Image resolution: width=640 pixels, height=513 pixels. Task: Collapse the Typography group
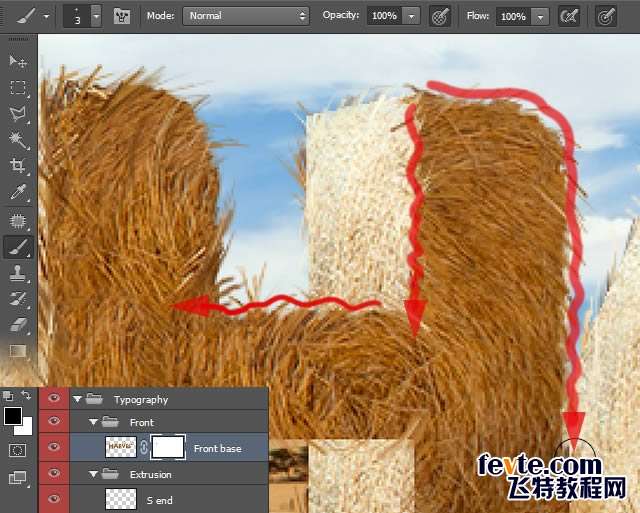(x=78, y=399)
